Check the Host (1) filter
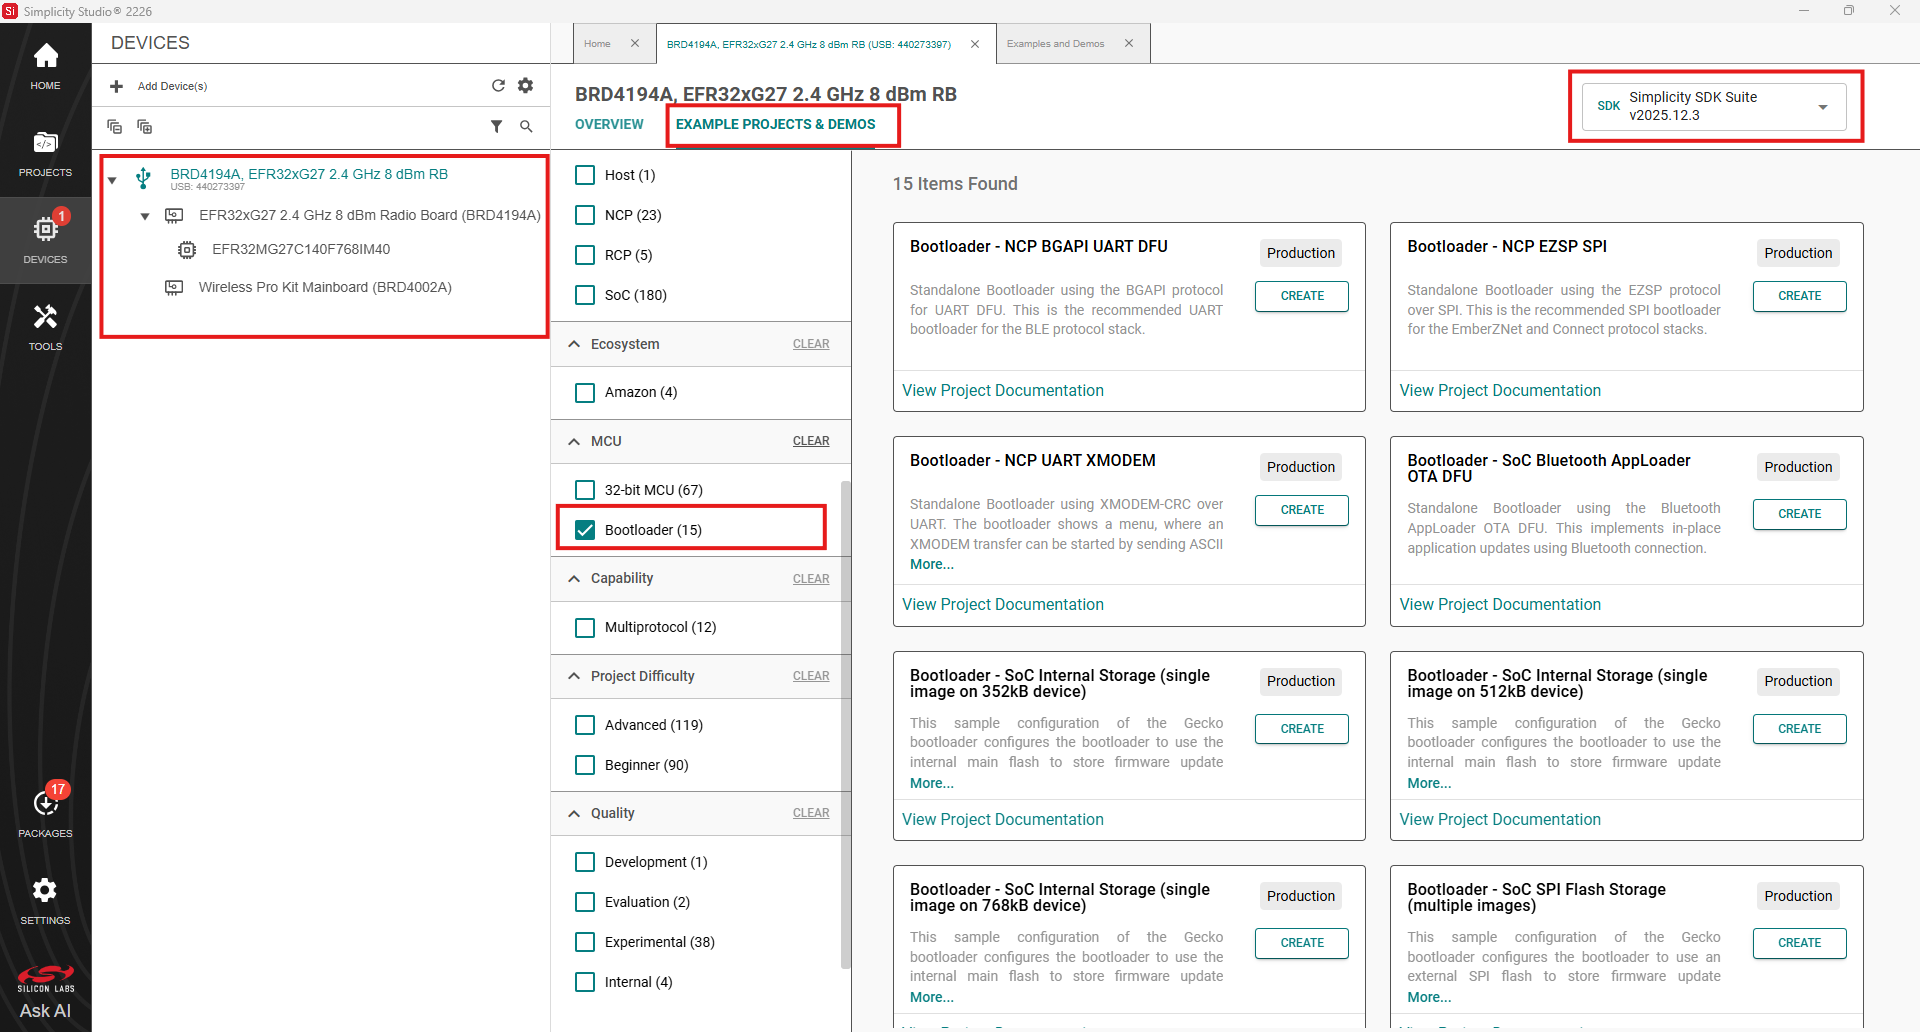Viewport: 1920px width, 1032px height. click(585, 175)
